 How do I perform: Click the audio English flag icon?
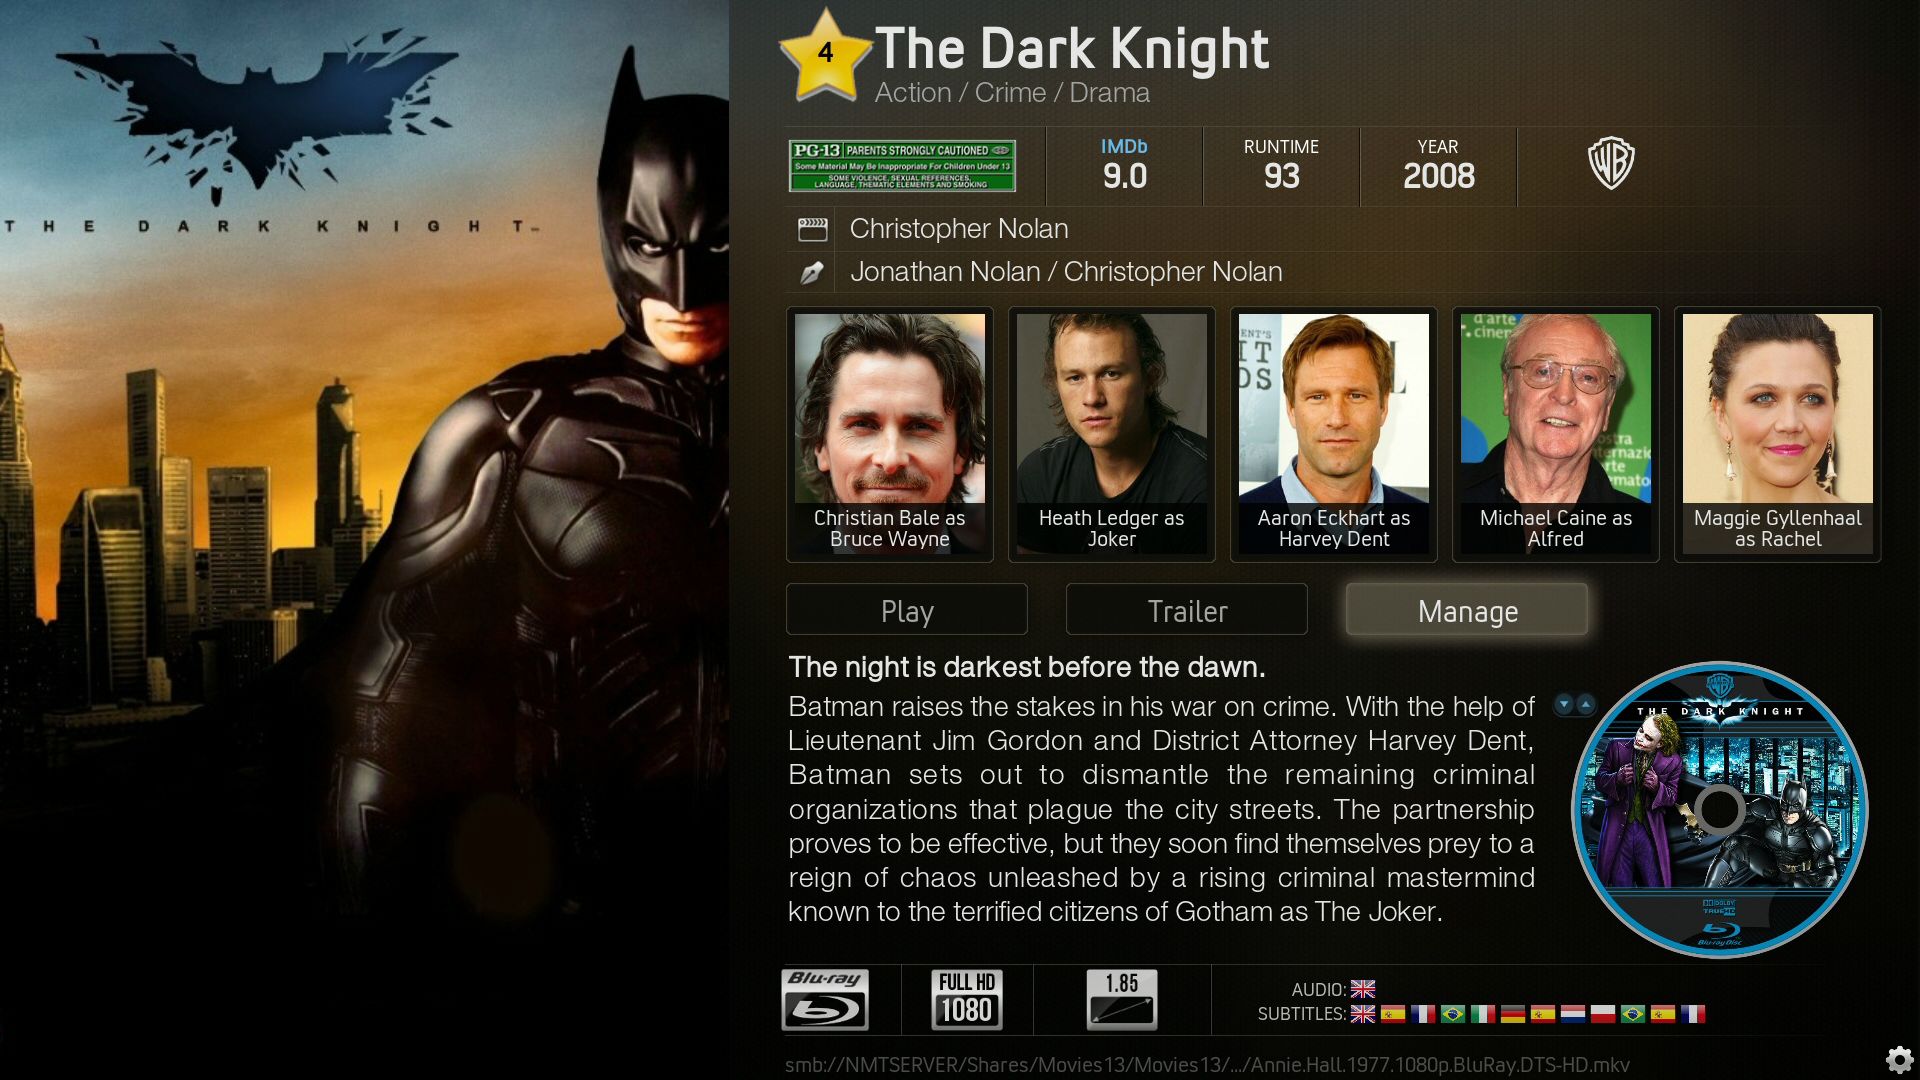pyautogui.click(x=1363, y=989)
